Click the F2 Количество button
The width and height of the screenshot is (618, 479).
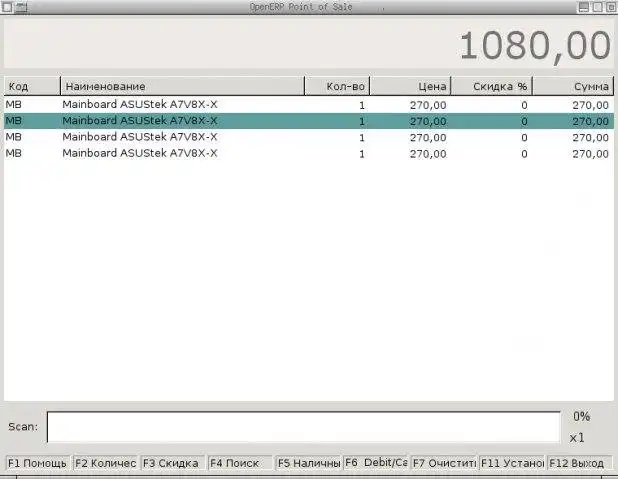(105, 463)
